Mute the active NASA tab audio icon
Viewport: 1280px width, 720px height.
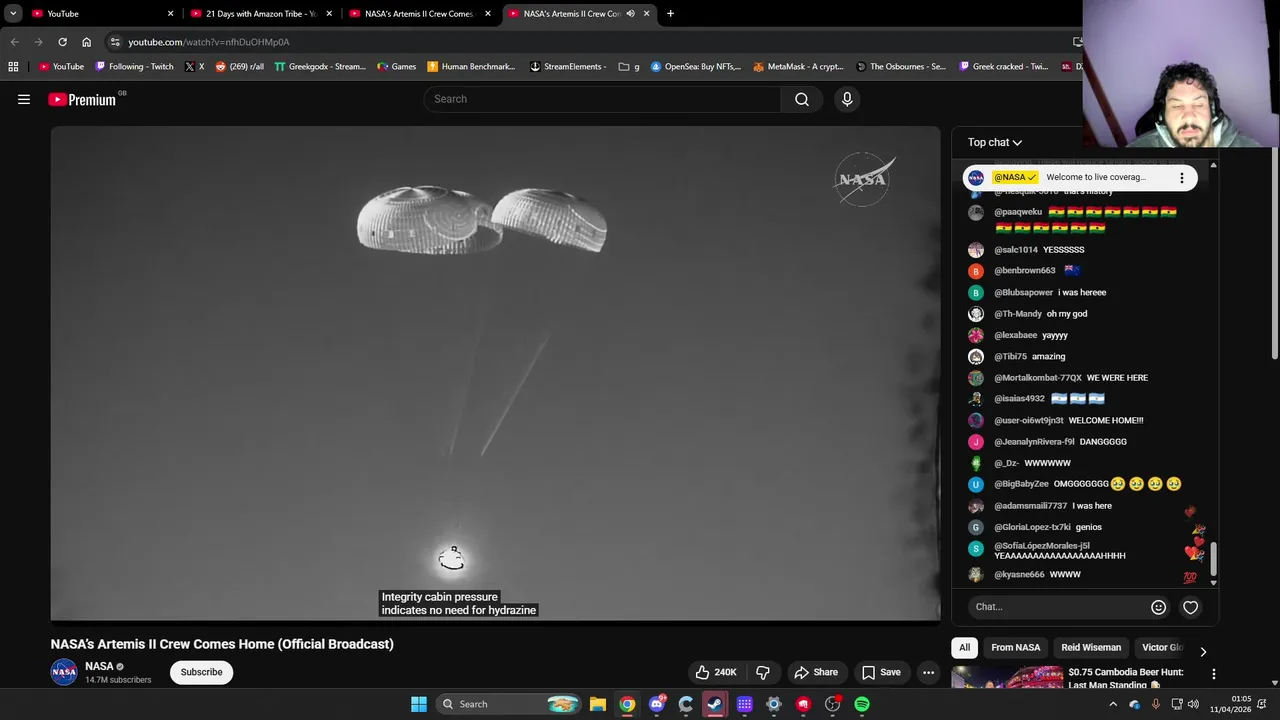pyautogui.click(x=630, y=13)
